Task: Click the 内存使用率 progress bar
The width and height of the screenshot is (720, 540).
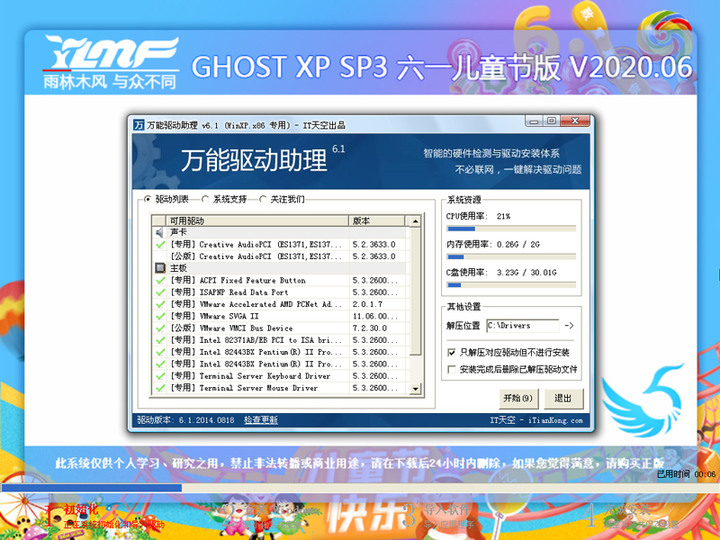Action: [x=511, y=257]
